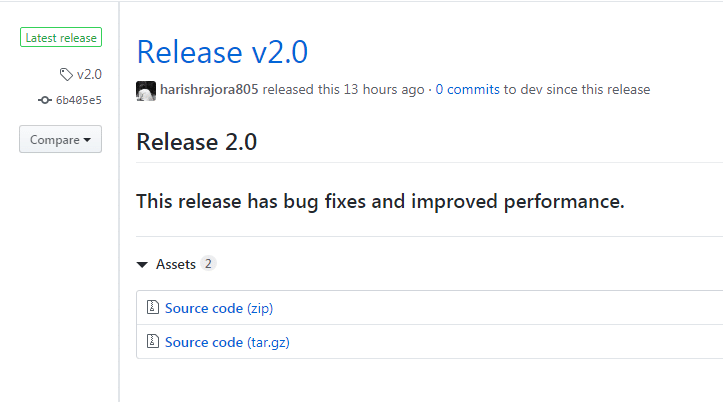Click the "0 commits" link
This screenshot has width=723, height=402.
pyautogui.click(x=467, y=89)
